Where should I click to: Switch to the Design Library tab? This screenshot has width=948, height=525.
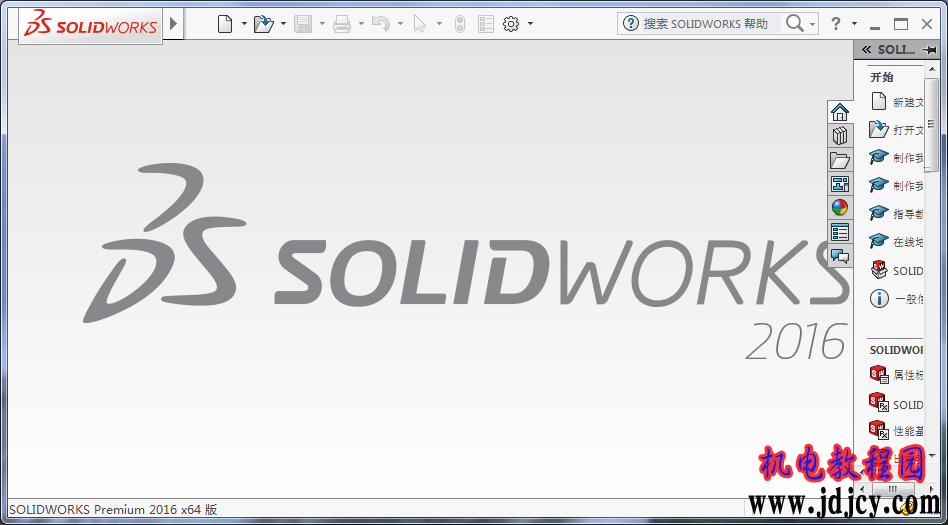point(840,135)
